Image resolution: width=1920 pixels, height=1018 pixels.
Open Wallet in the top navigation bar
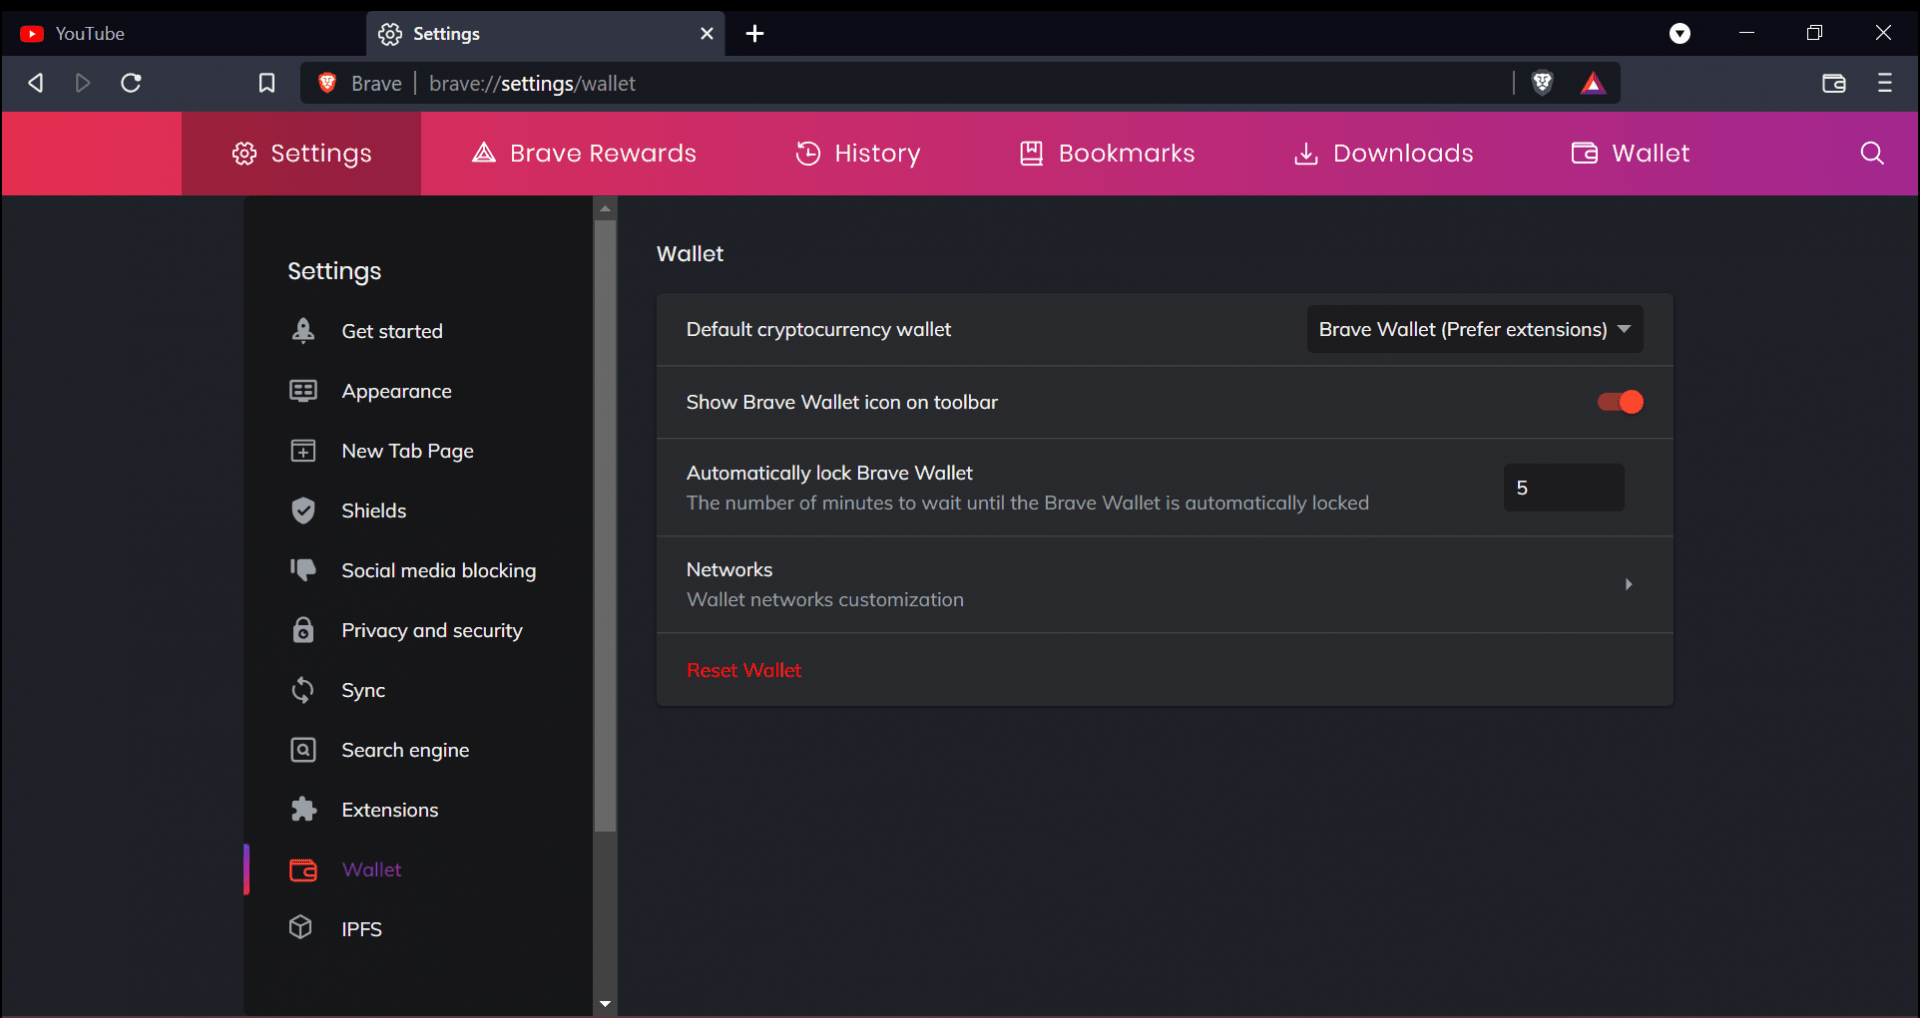1630,153
